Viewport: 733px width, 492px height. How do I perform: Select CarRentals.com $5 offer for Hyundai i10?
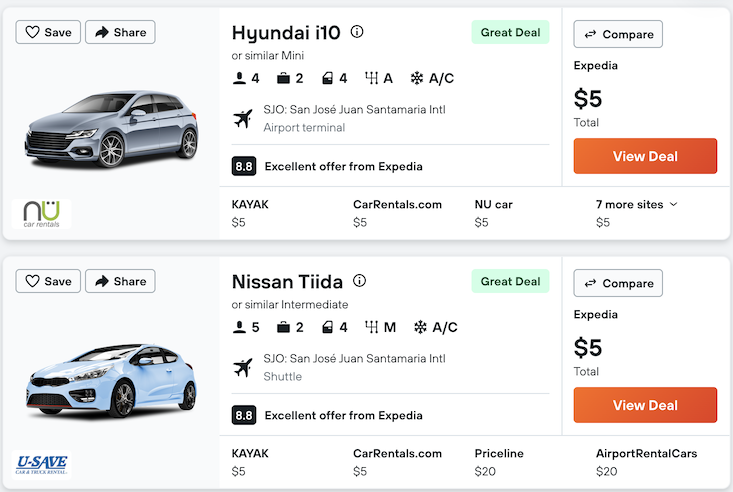tap(397, 213)
